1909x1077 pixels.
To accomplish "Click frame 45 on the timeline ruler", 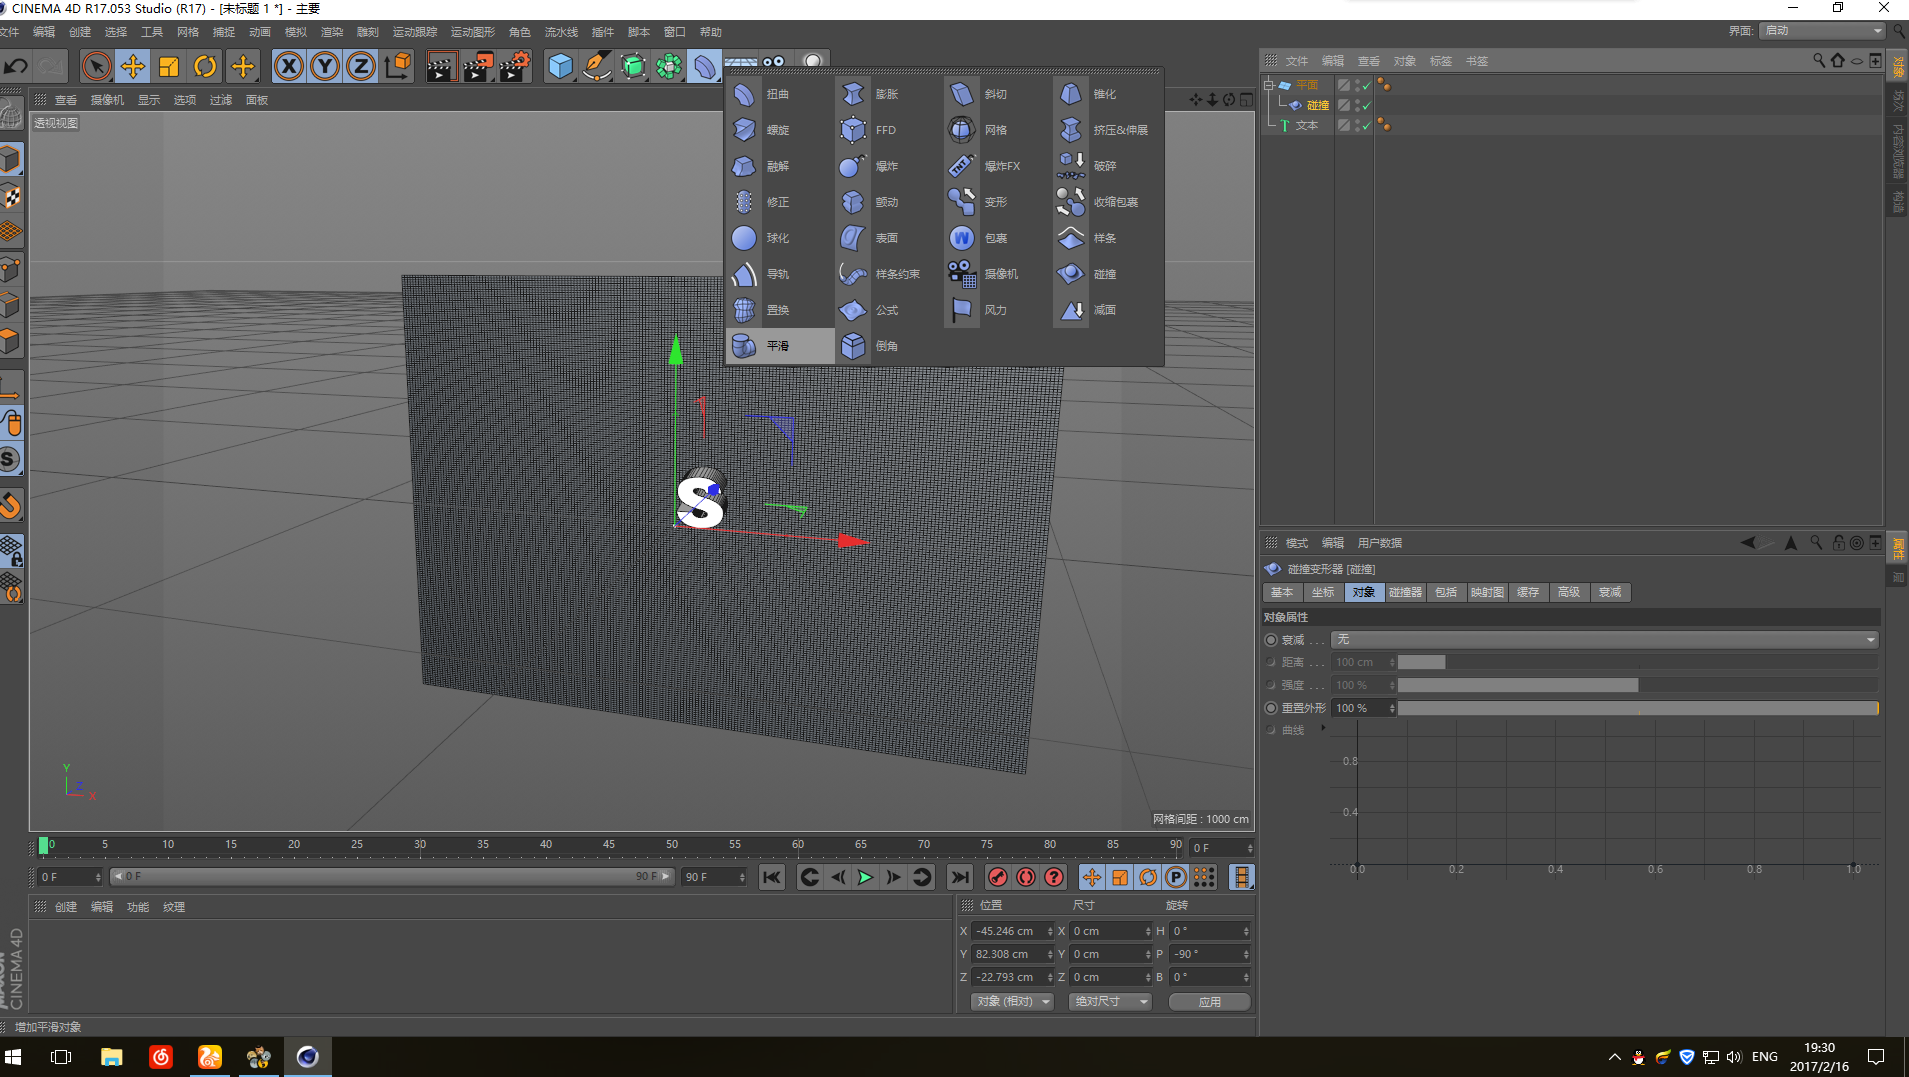I will tap(608, 845).
